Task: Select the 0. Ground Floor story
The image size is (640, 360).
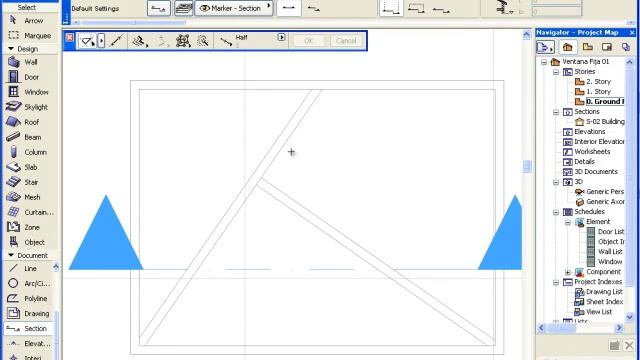Action: 599,101
